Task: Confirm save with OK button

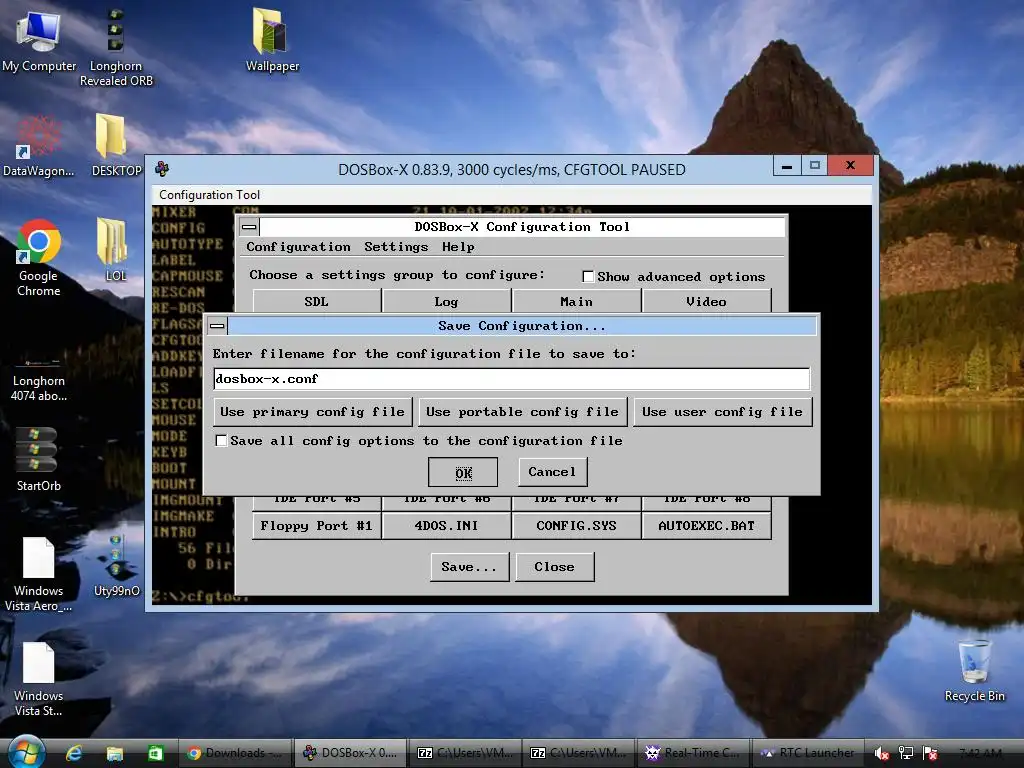Action: coord(463,472)
